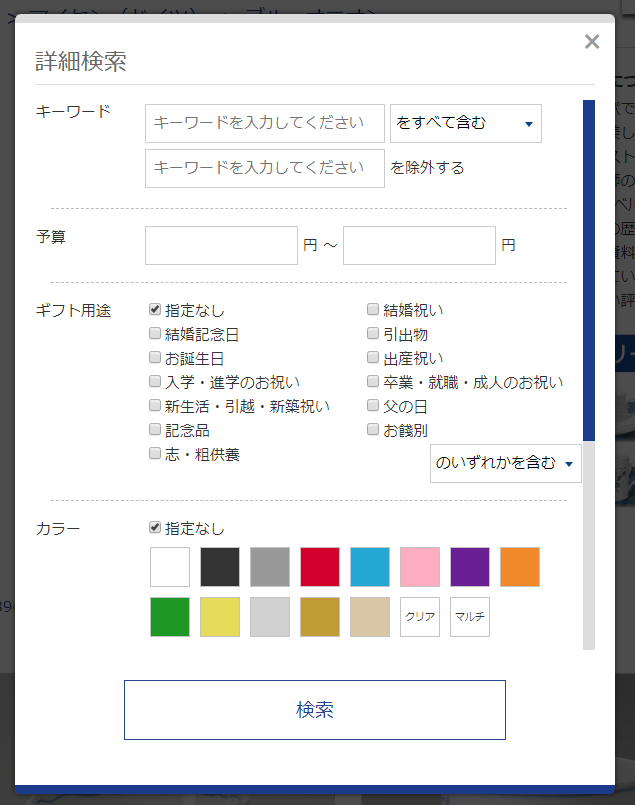Select the black color swatch
The height and width of the screenshot is (805, 635).
(220, 567)
